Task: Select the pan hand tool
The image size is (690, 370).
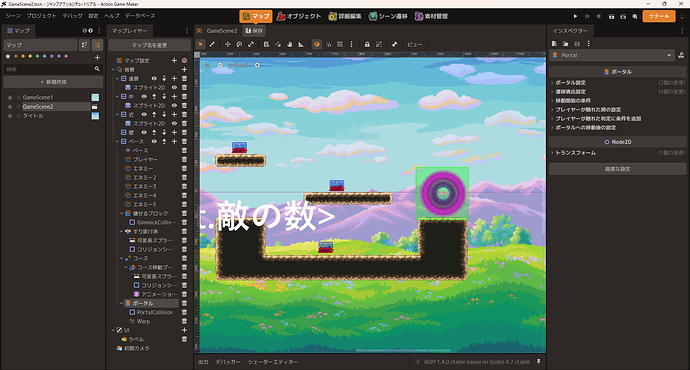Action: pyautogui.click(x=290, y=44)
